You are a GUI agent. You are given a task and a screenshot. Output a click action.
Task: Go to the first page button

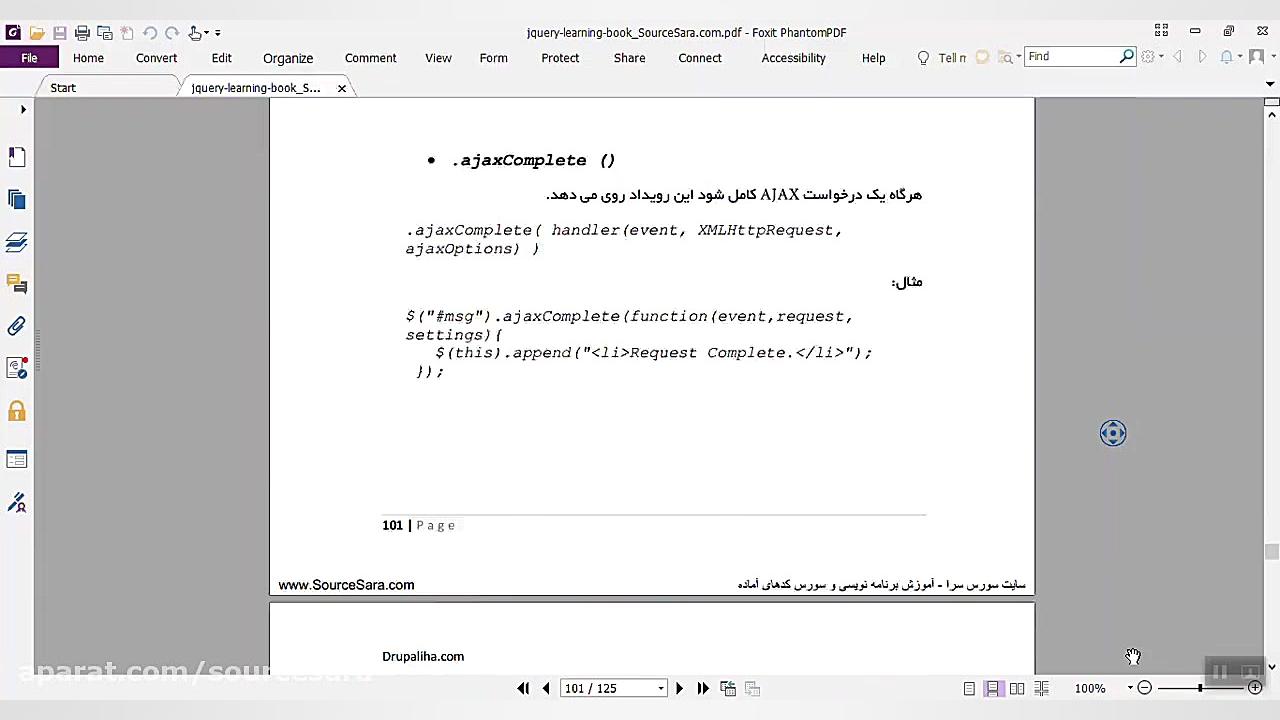click(x=523, y=688)
